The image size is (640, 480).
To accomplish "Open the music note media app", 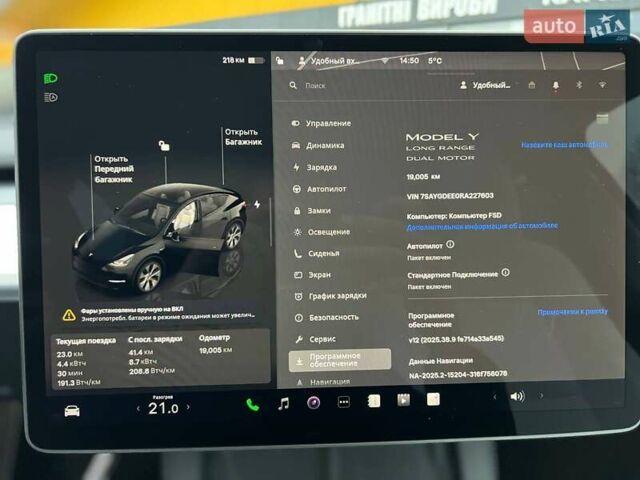I will (283, 404).
